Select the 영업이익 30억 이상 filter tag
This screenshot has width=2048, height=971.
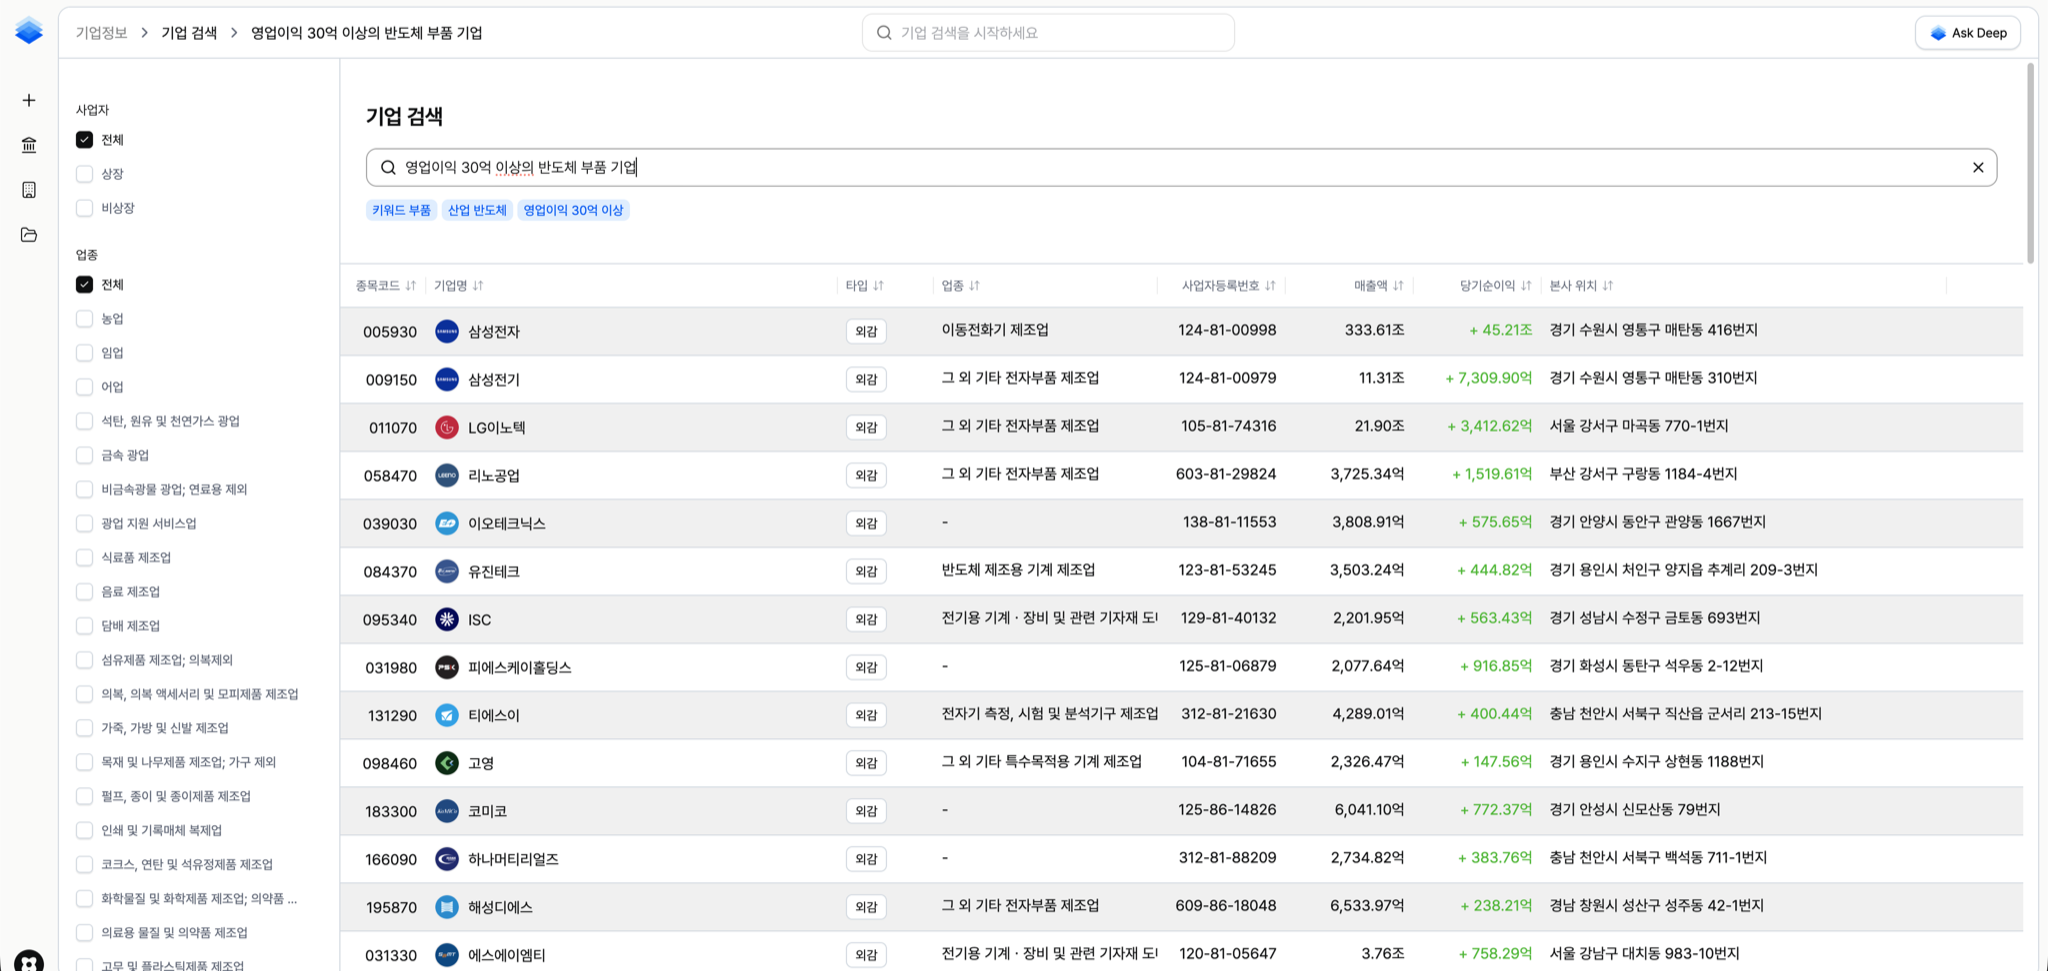coord(573,210)
